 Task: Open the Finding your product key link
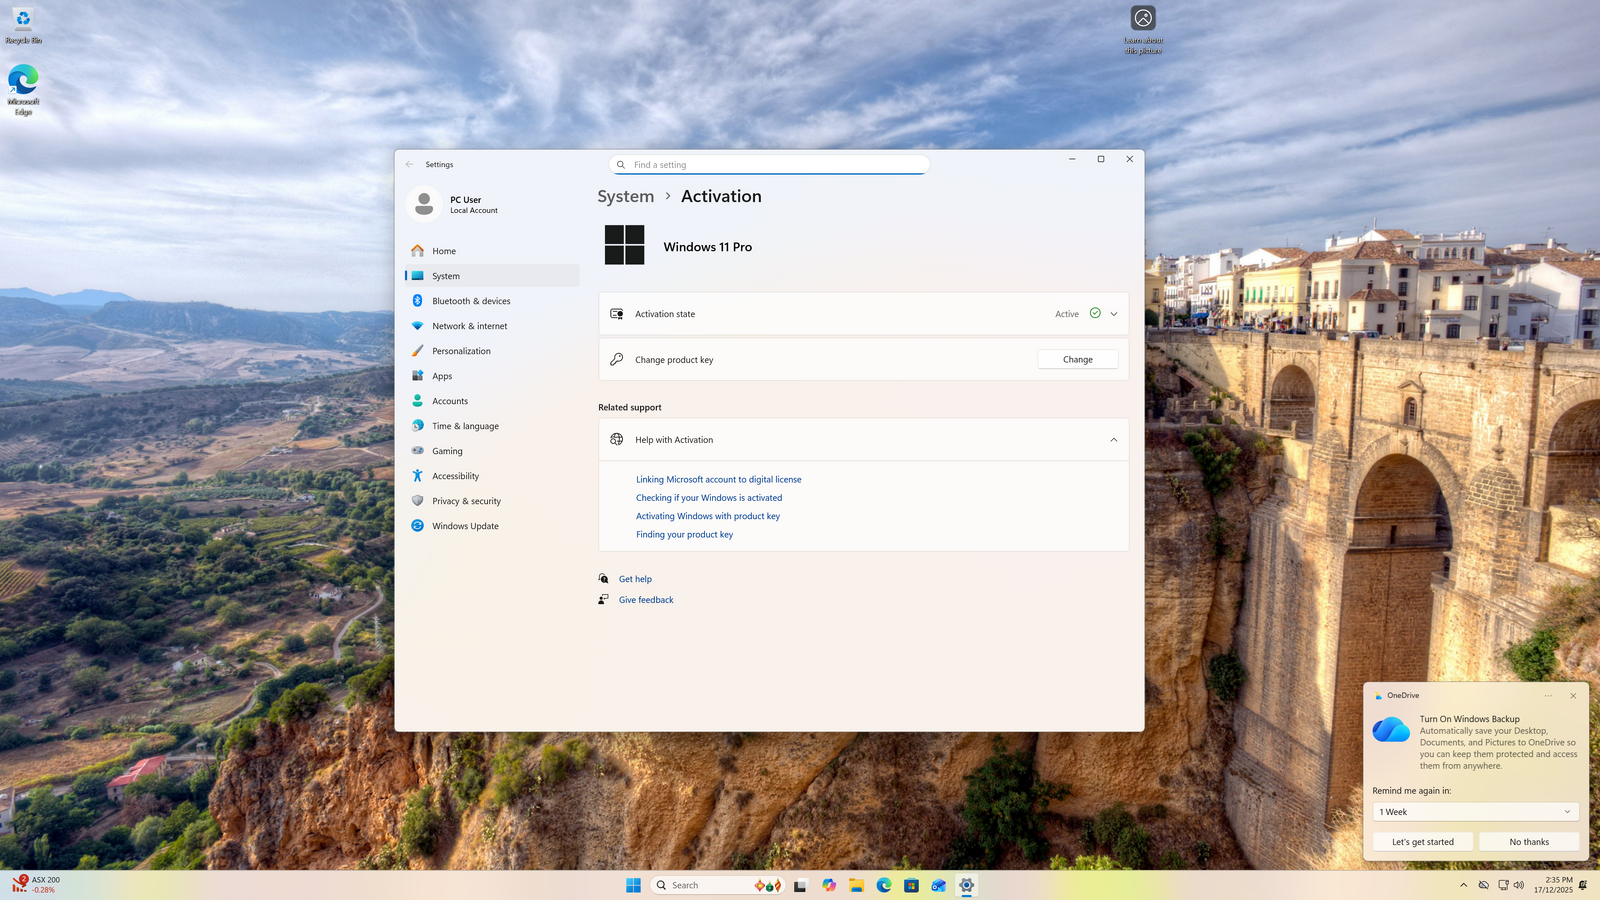[x=684, y=535]
